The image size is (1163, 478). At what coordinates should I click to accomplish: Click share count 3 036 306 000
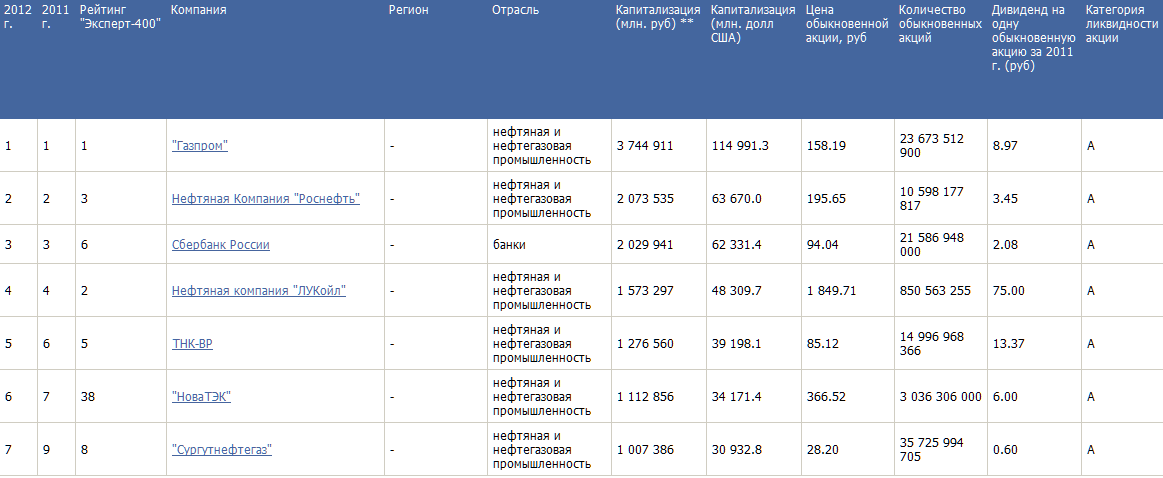click(940, 397)
